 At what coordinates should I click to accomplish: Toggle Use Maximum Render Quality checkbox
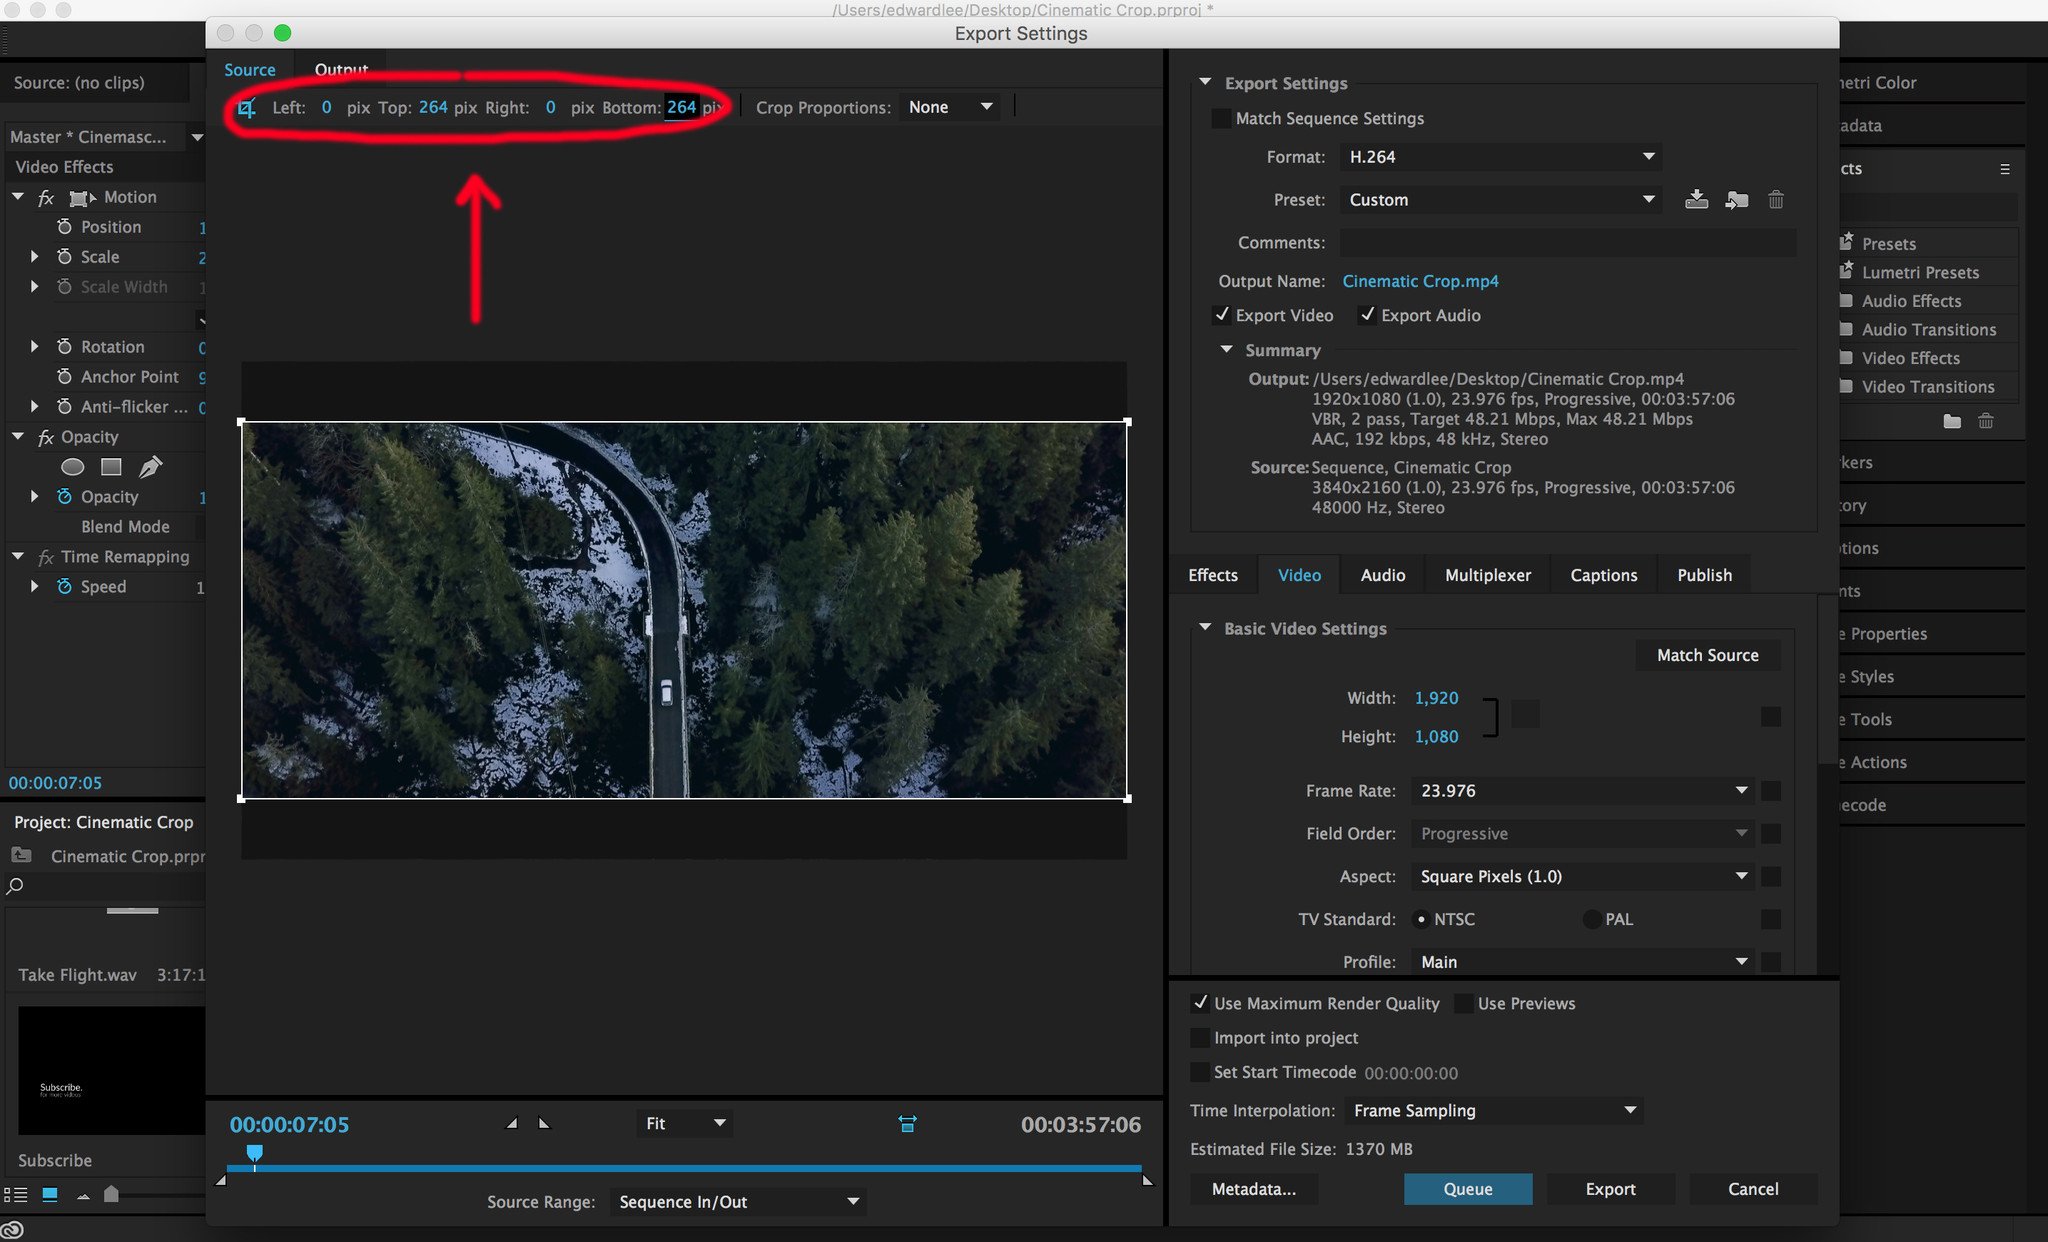tap(1198, 1004)
